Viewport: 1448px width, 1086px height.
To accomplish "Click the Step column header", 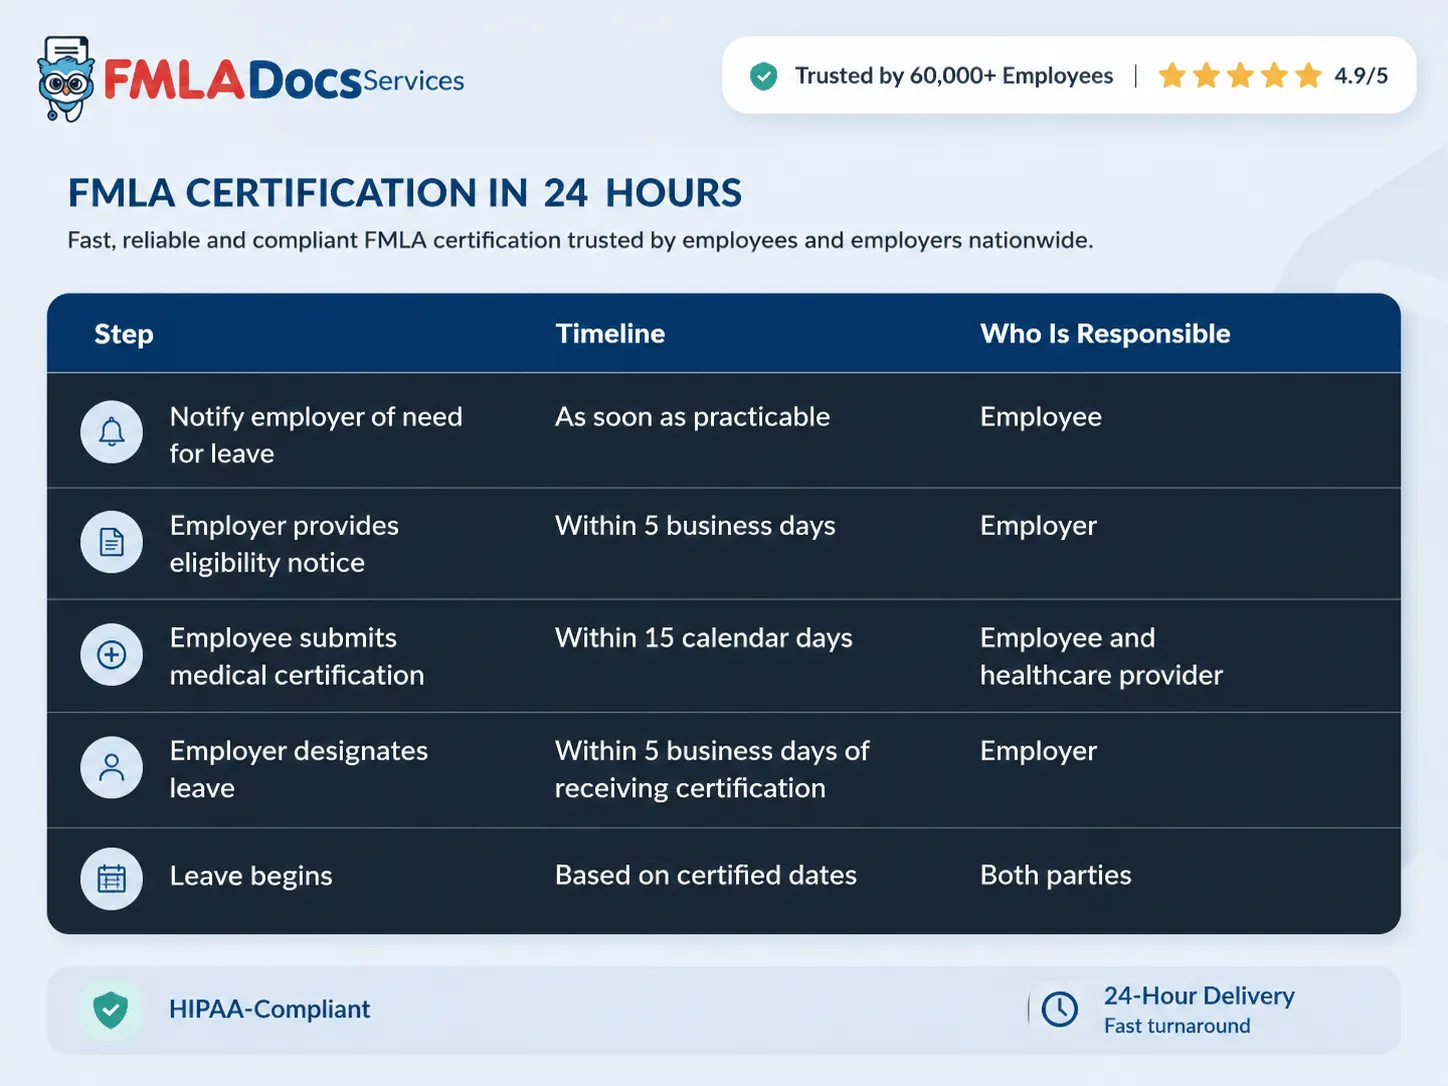I will pyautogui.click(x=124, y=334).
